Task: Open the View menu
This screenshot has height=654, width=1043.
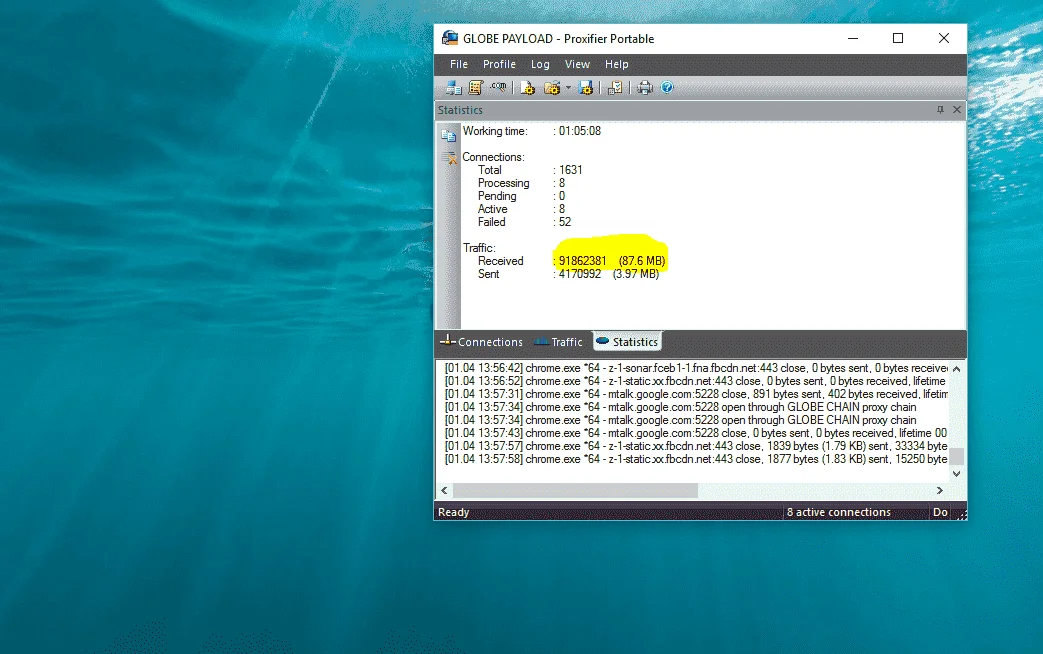Action: coord(577,65)
